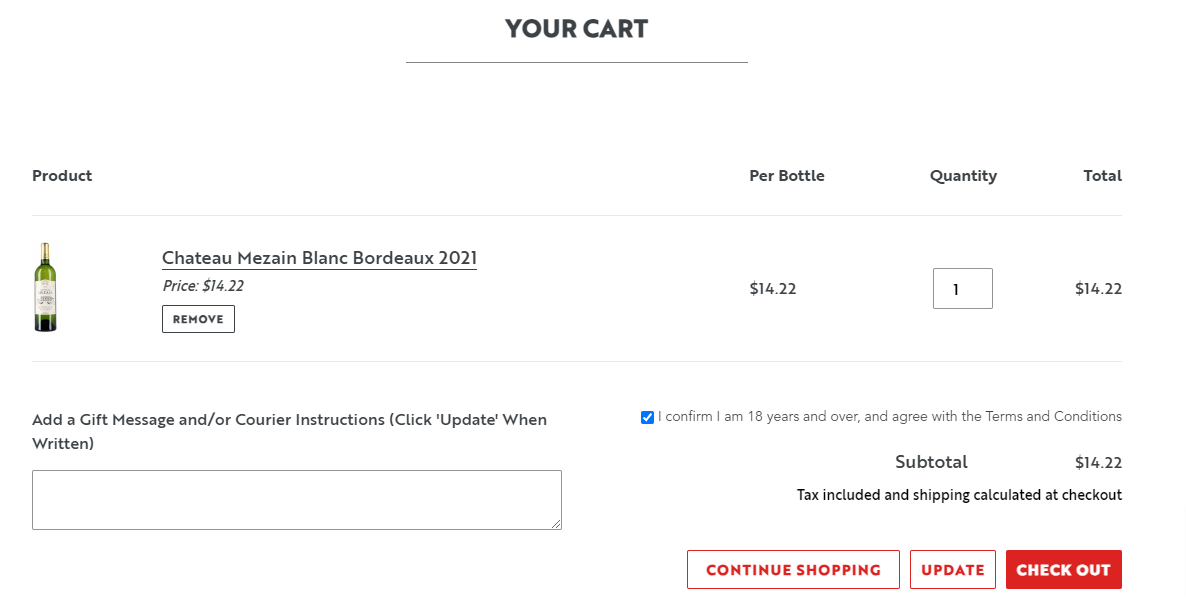Click inside the gift message text box
Screen dimensions: 1186x613
[296, 499]
